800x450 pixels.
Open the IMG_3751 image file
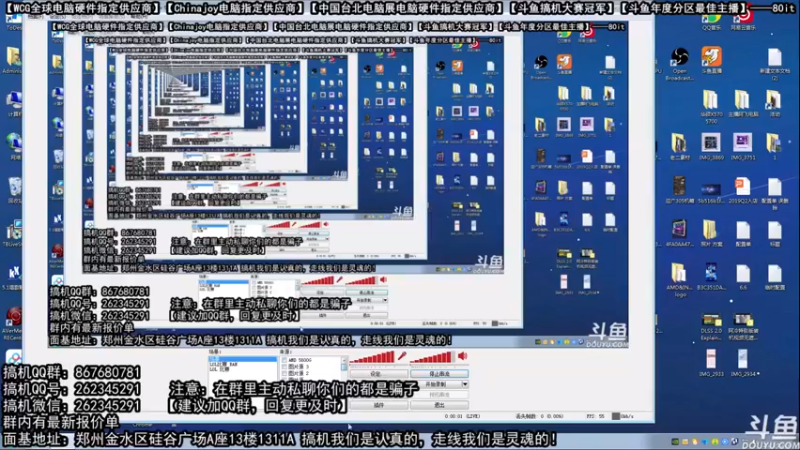[743, 147]
